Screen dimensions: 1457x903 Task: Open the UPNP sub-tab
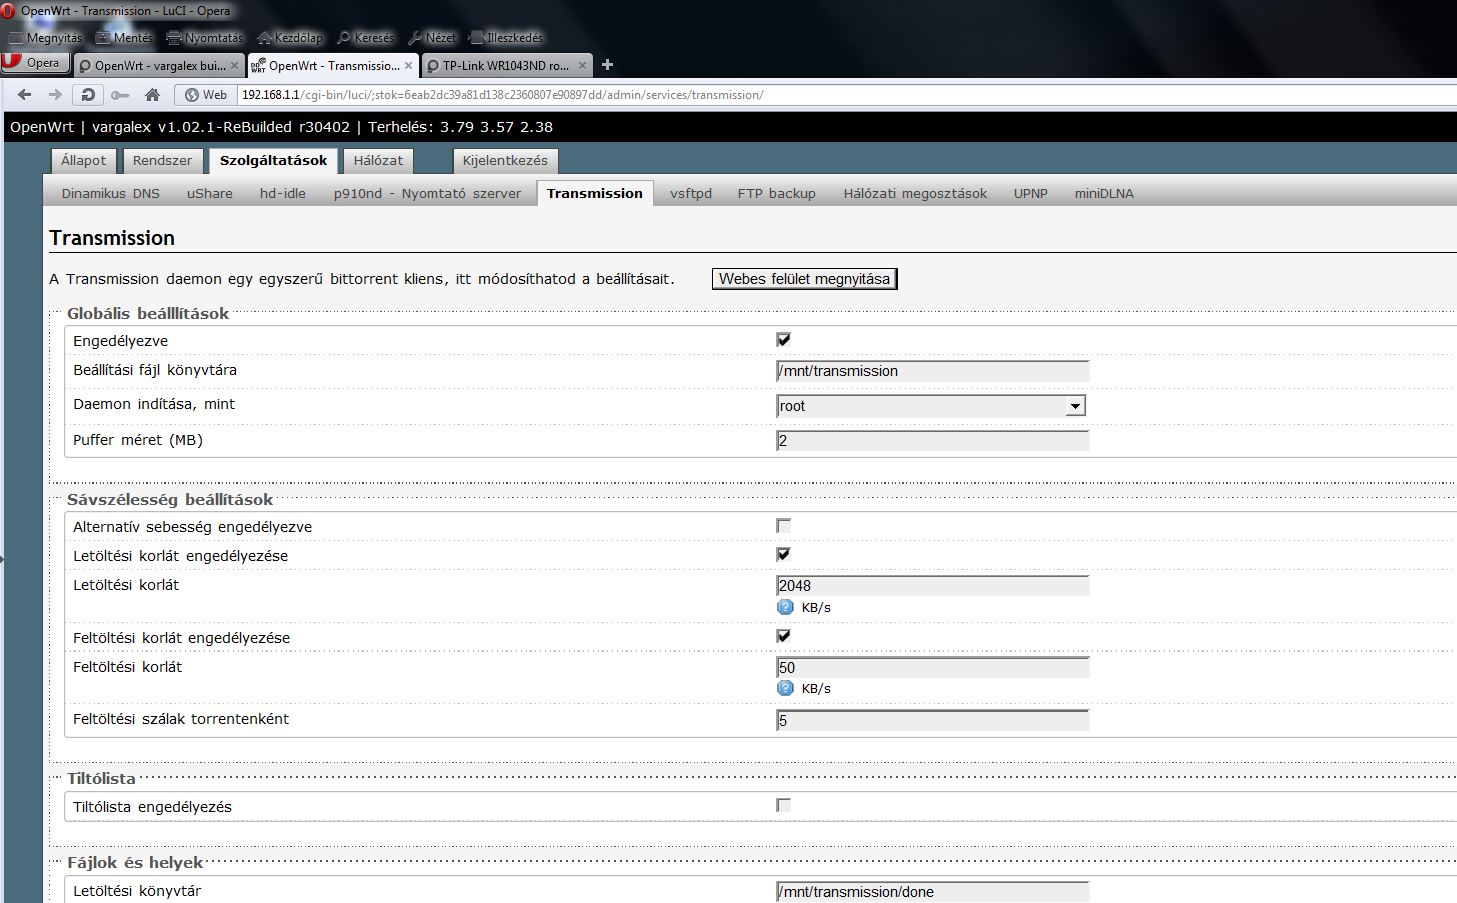(x=1031, y=194)
